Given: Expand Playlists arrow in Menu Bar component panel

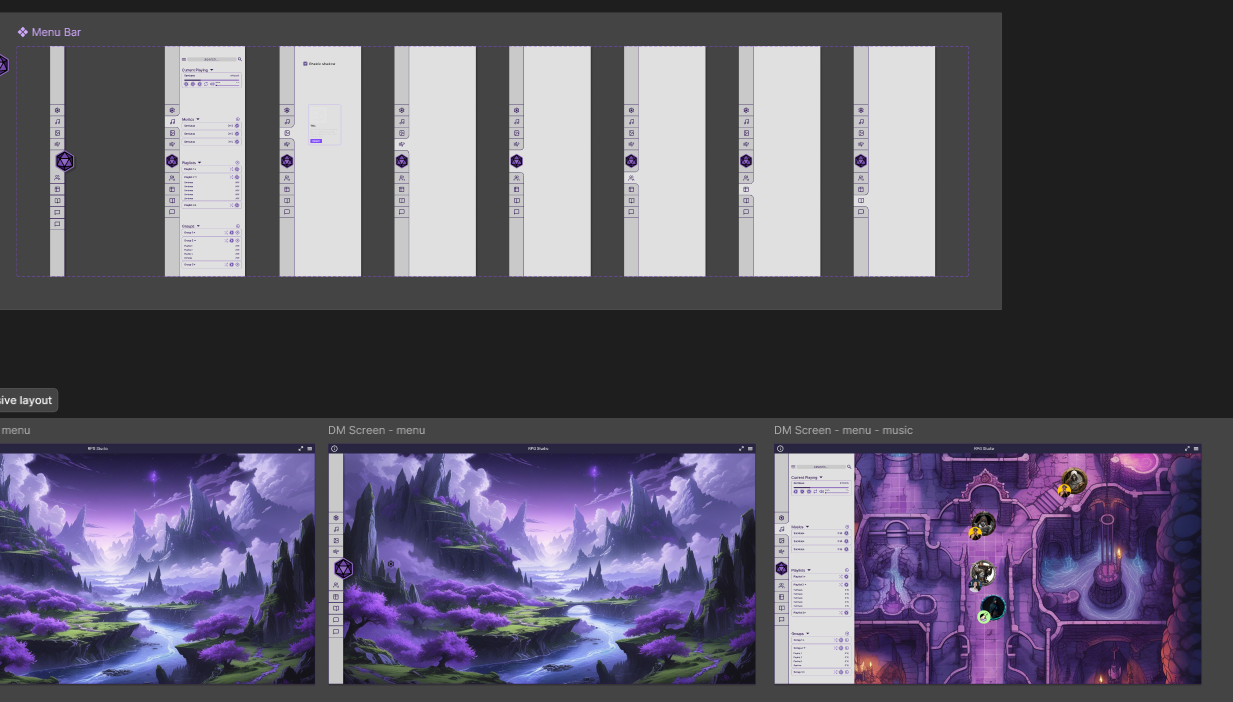Looking at the screenshot, I should coord(200,162).
